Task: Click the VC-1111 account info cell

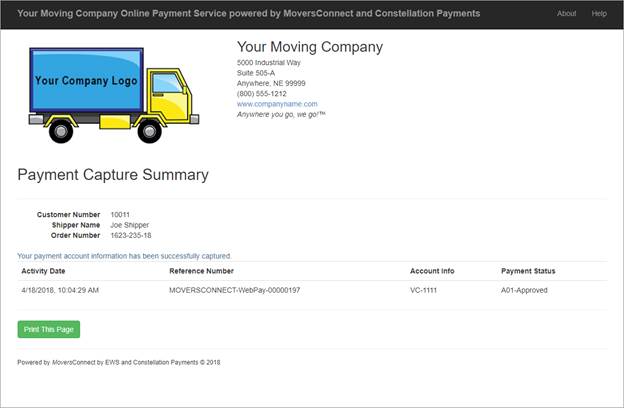Action: [425, 290]
